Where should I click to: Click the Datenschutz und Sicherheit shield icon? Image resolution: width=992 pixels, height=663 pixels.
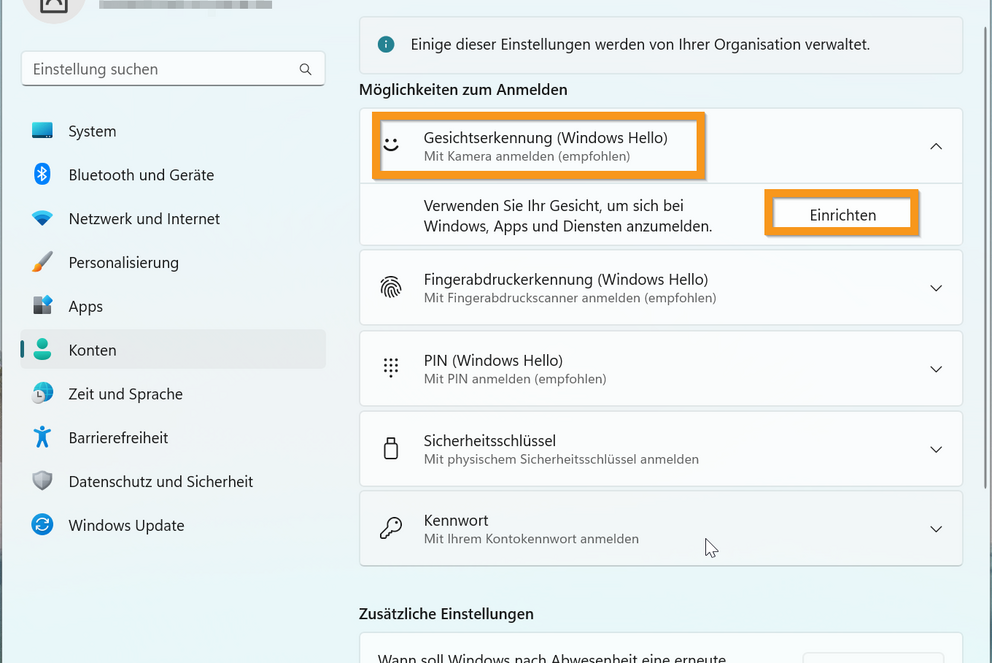click(x=42, y=481)
